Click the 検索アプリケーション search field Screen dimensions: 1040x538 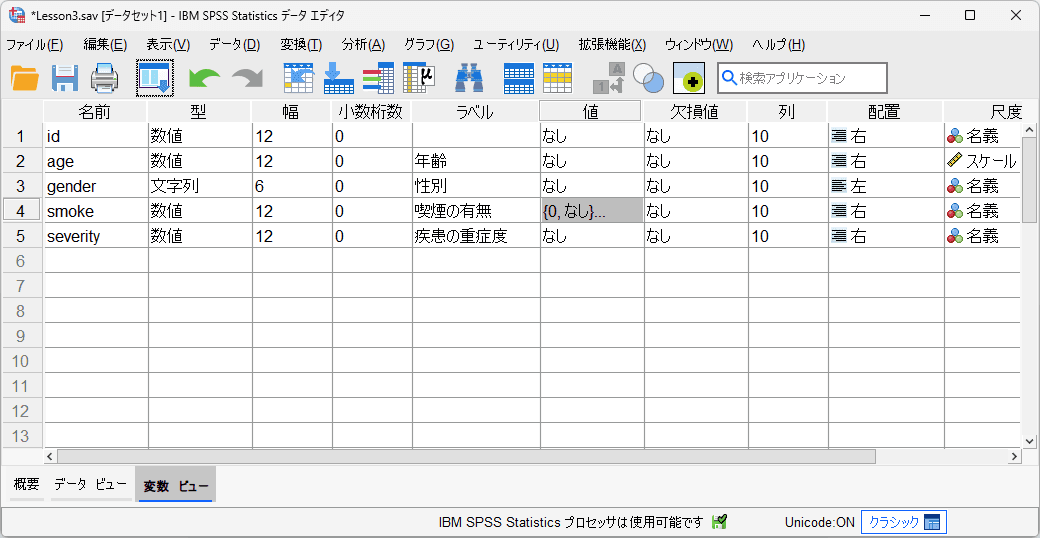[x=802, y=78]
